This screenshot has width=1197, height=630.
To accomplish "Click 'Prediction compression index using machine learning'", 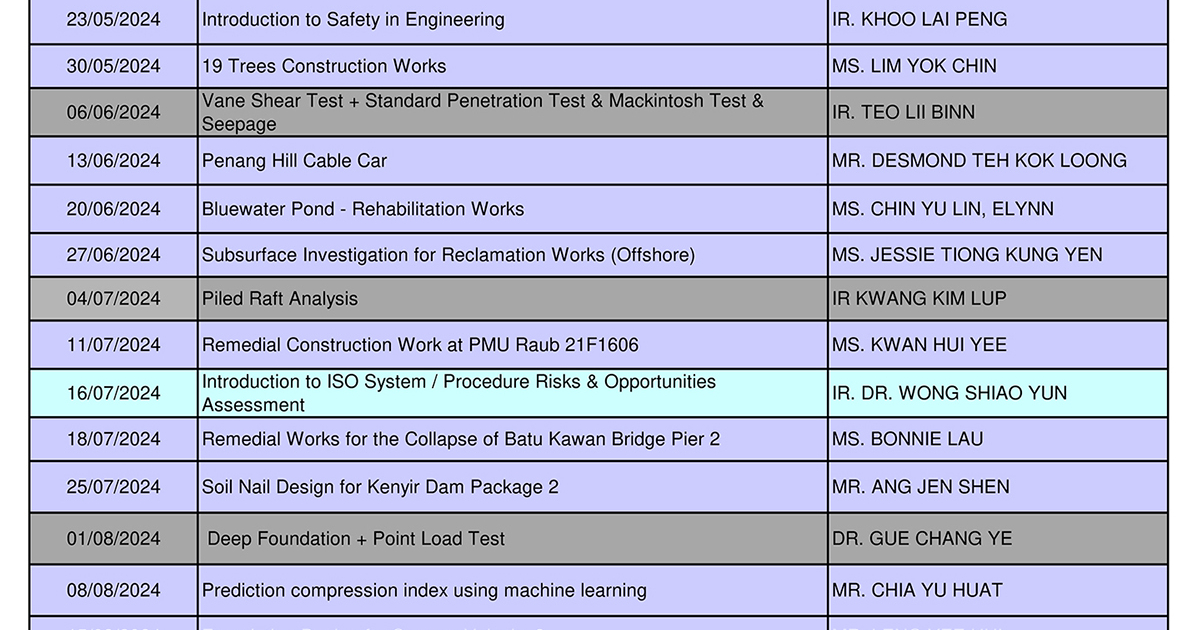I will point(424,591).
